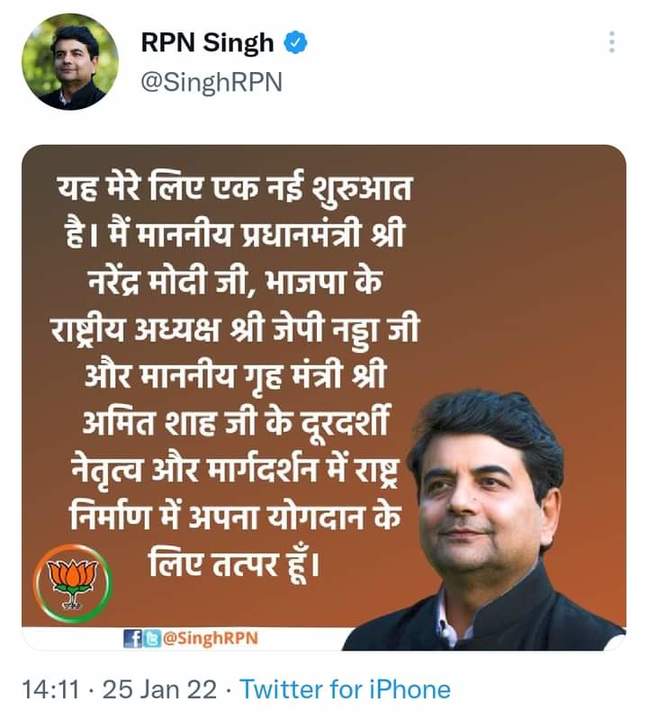Open the three-dot more options menu
Image resolution: width=648 pixels, height=720 pixels.
(x=612, y=42)
